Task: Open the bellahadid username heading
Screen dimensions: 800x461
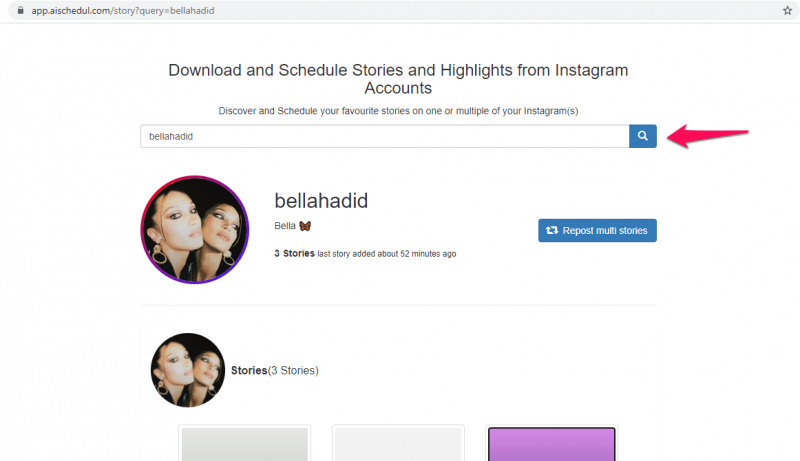Action: tap(321, 201)
